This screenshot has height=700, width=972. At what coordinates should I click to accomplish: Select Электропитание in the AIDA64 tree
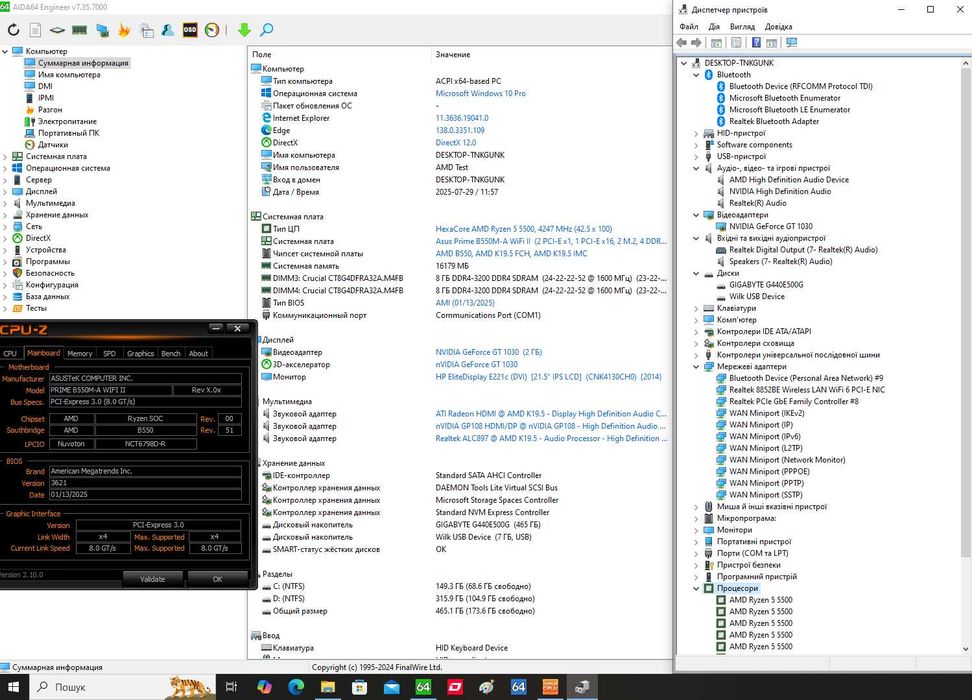tap(67, 122)
